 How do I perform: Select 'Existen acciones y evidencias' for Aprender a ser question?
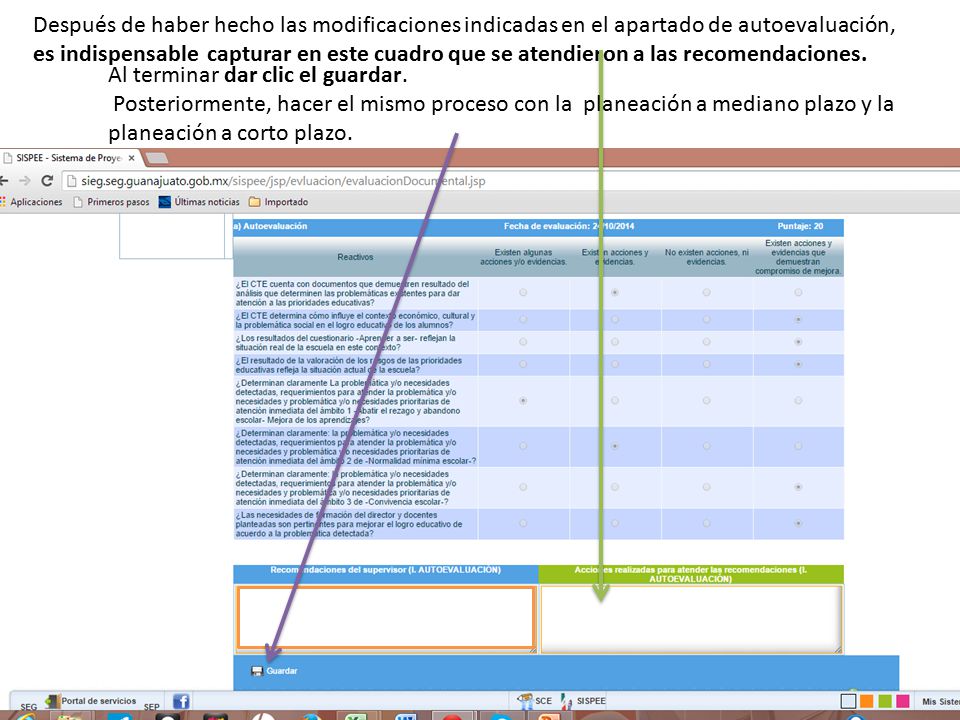point(615,342)
